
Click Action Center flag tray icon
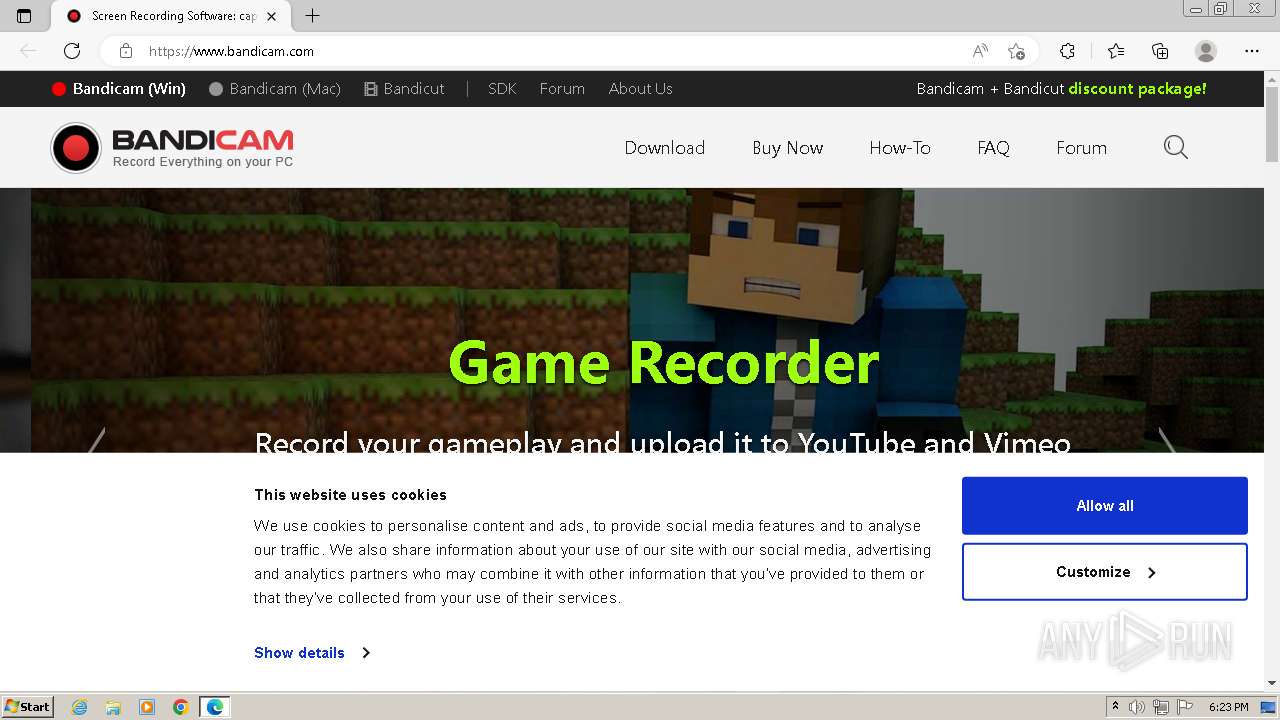[1185, 707]
